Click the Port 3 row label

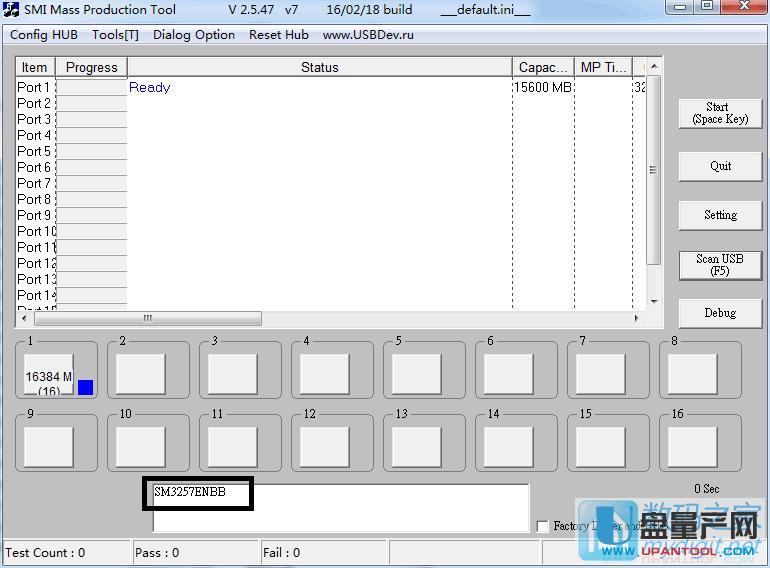coord(34,119)
